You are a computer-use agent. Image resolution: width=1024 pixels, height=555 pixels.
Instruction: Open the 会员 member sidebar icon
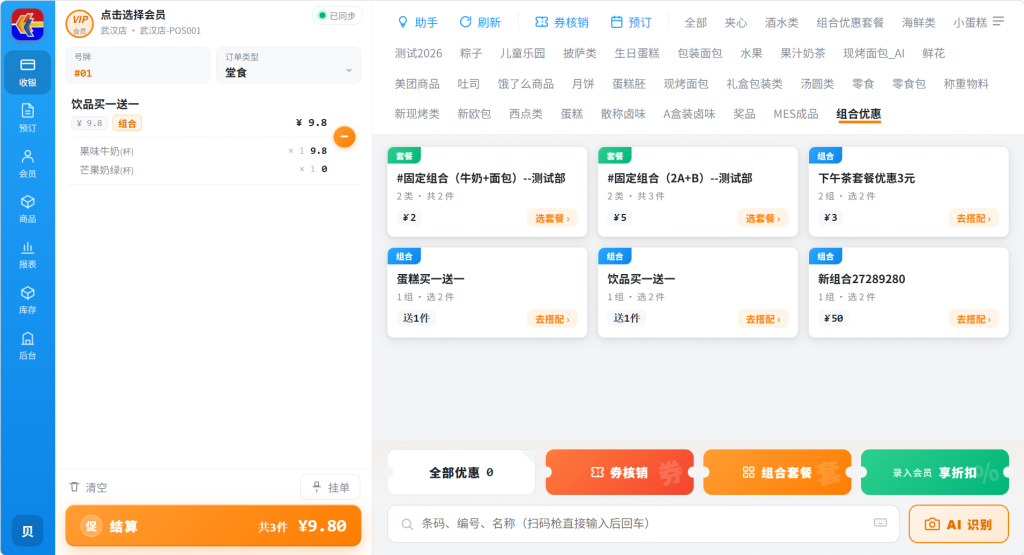point(27,163)
